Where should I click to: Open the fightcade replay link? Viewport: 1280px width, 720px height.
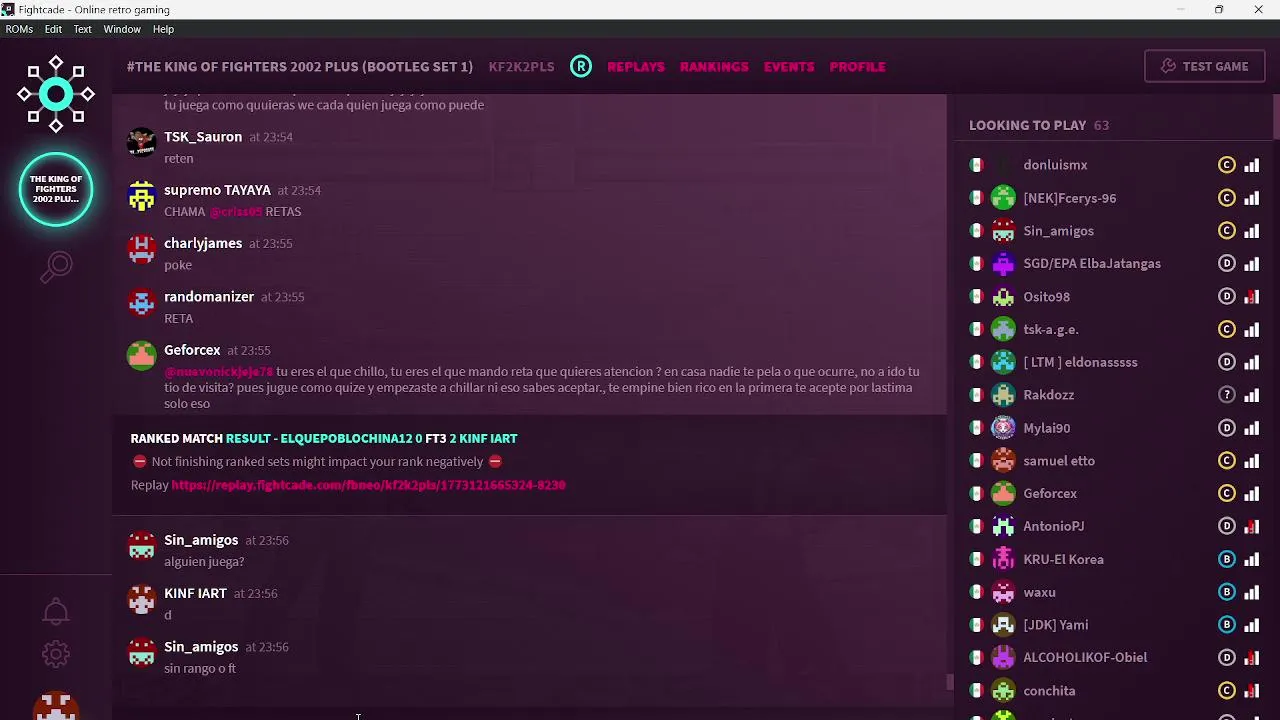(x=368, y=485)
